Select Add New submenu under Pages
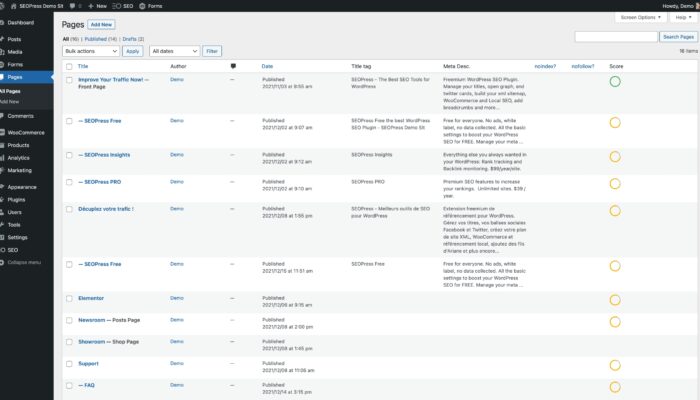Image resolution: width=700 pixels, height=400 pixels. pos(9,102)
